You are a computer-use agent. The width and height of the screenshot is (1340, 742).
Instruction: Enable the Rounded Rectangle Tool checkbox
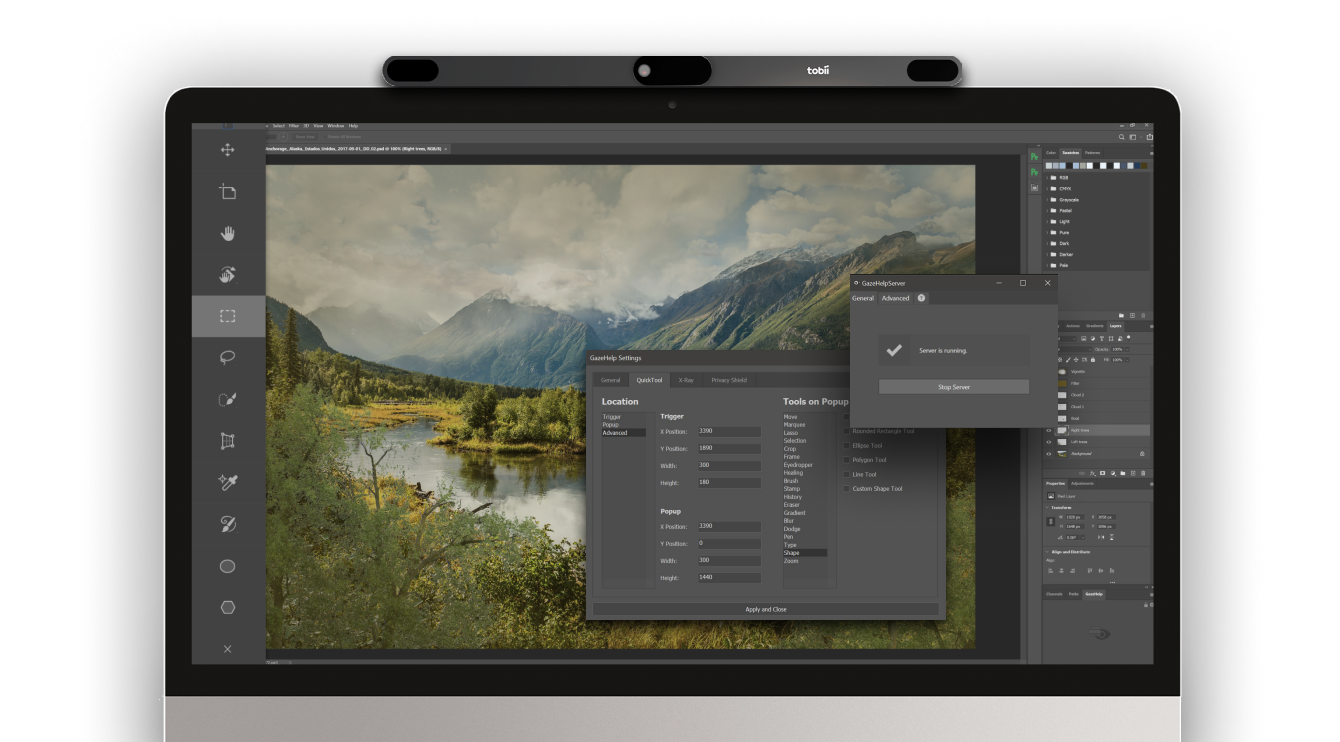pyautogui.click(x=846, y=431)
